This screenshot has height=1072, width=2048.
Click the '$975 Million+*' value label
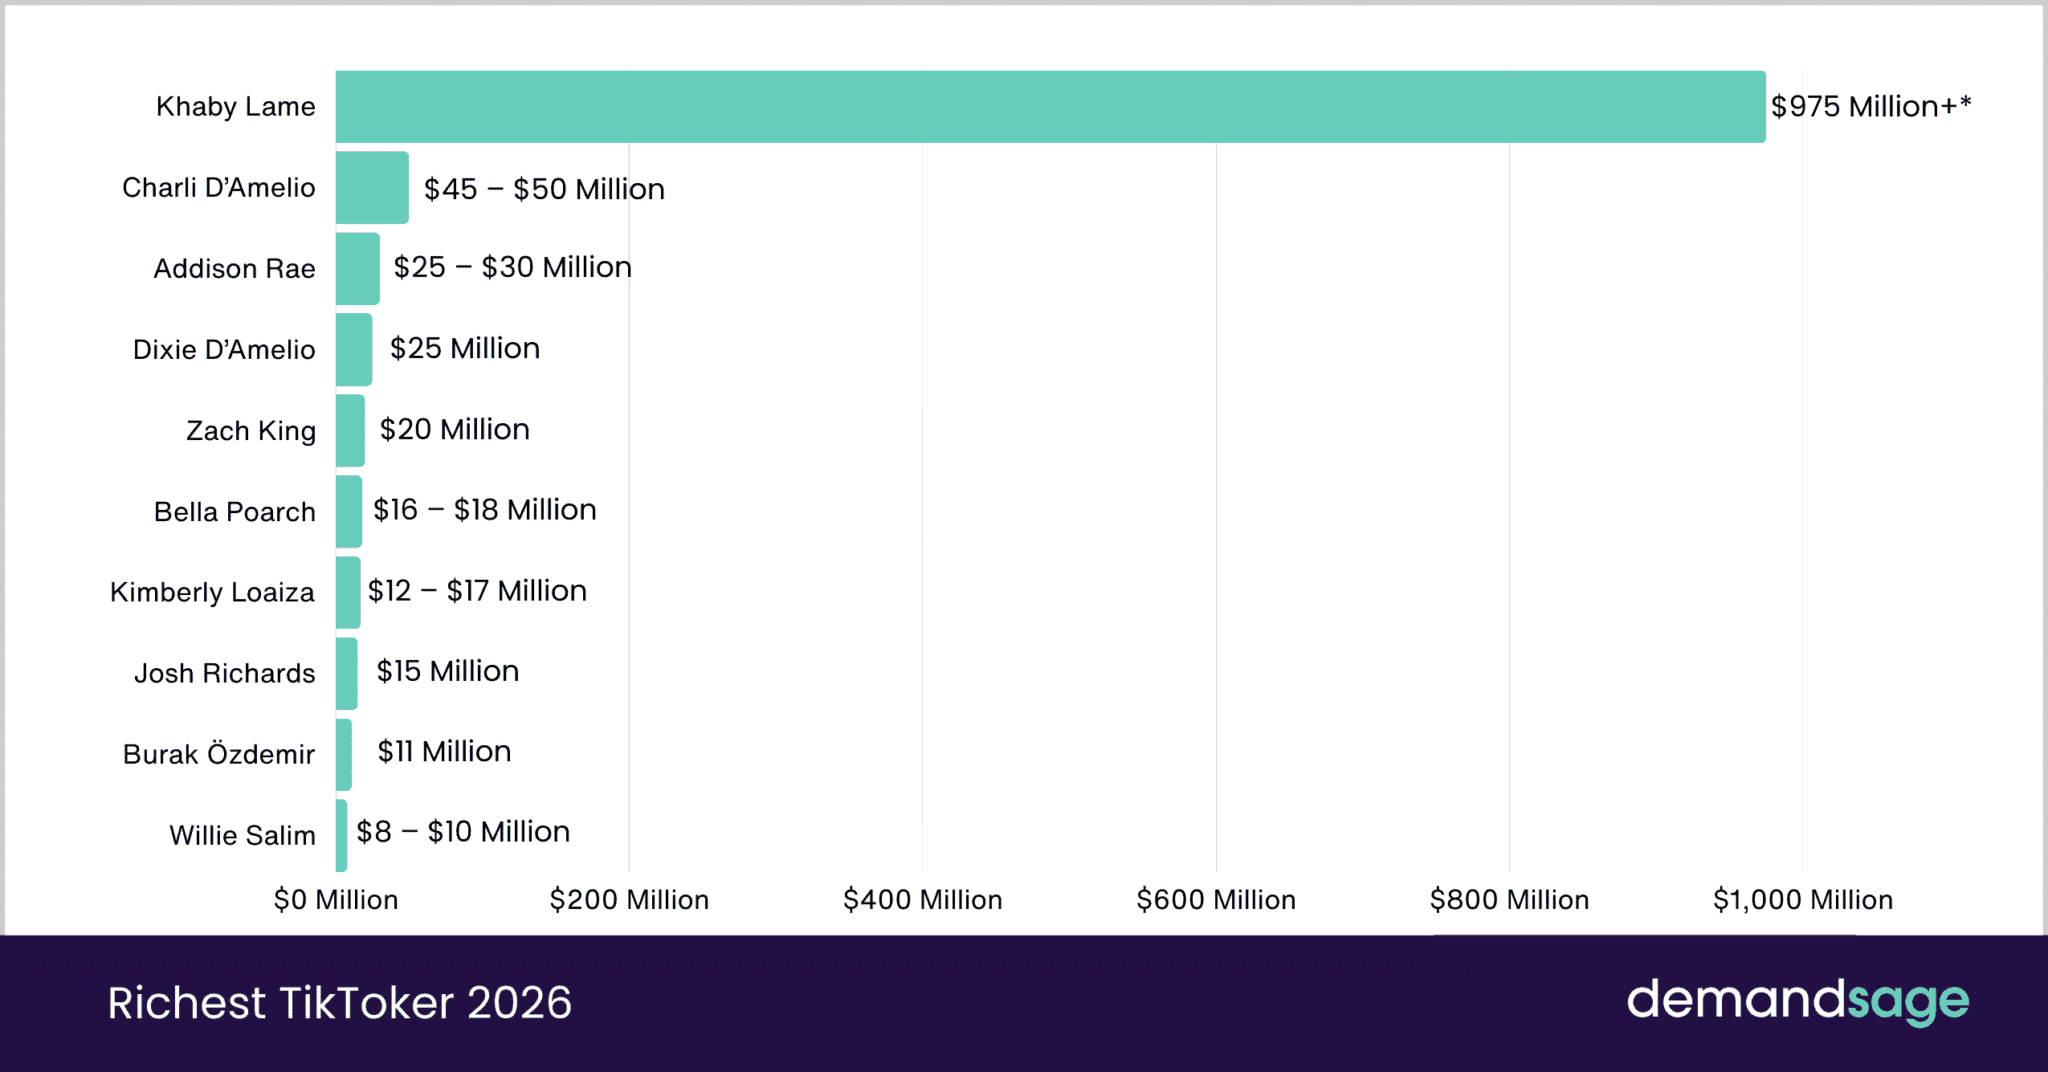click(1871, 106)
